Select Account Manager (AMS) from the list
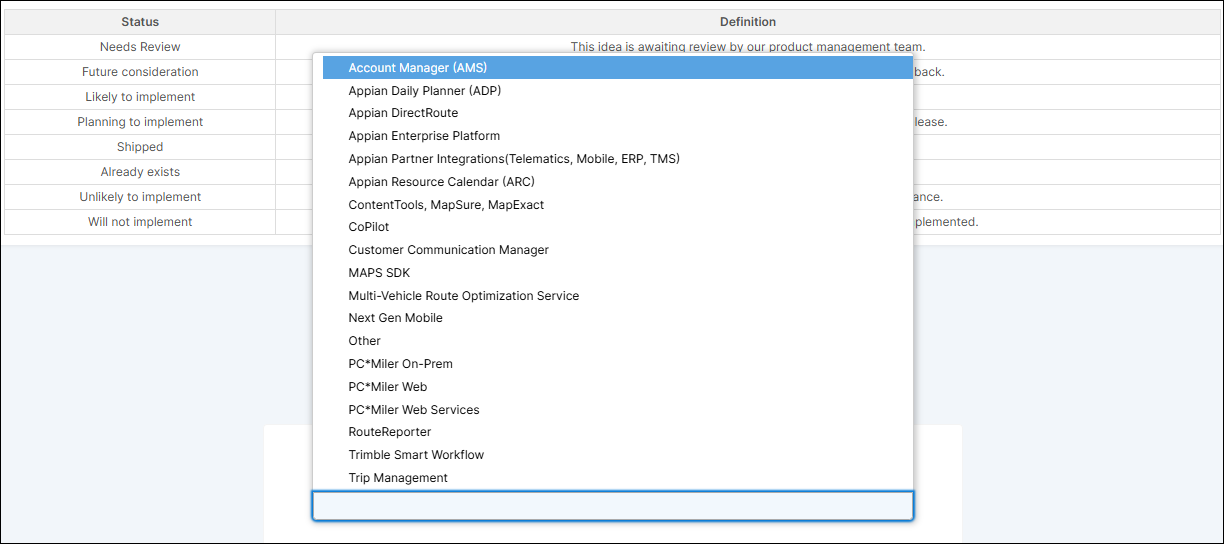The height and width of the screenshot is (544, 1224). coord(418,68)
